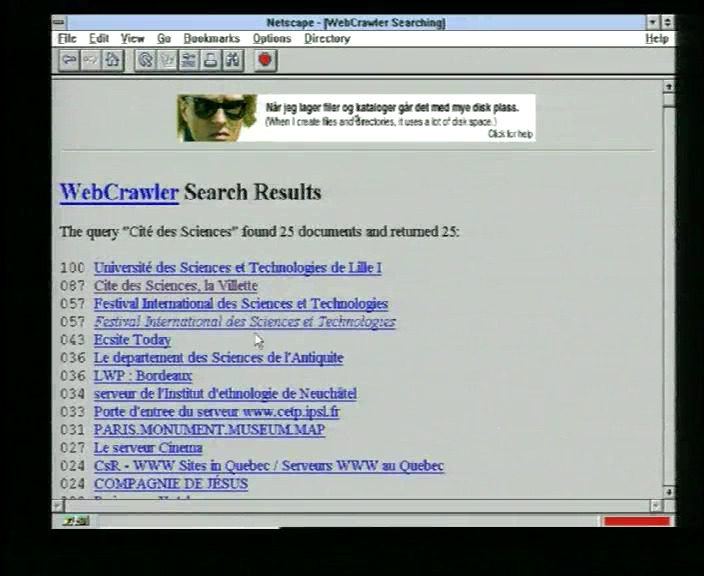Click the relevance score 087
The width and height of the screenshot is (704, 576).
pyautogui.click(x=72, y=286)
